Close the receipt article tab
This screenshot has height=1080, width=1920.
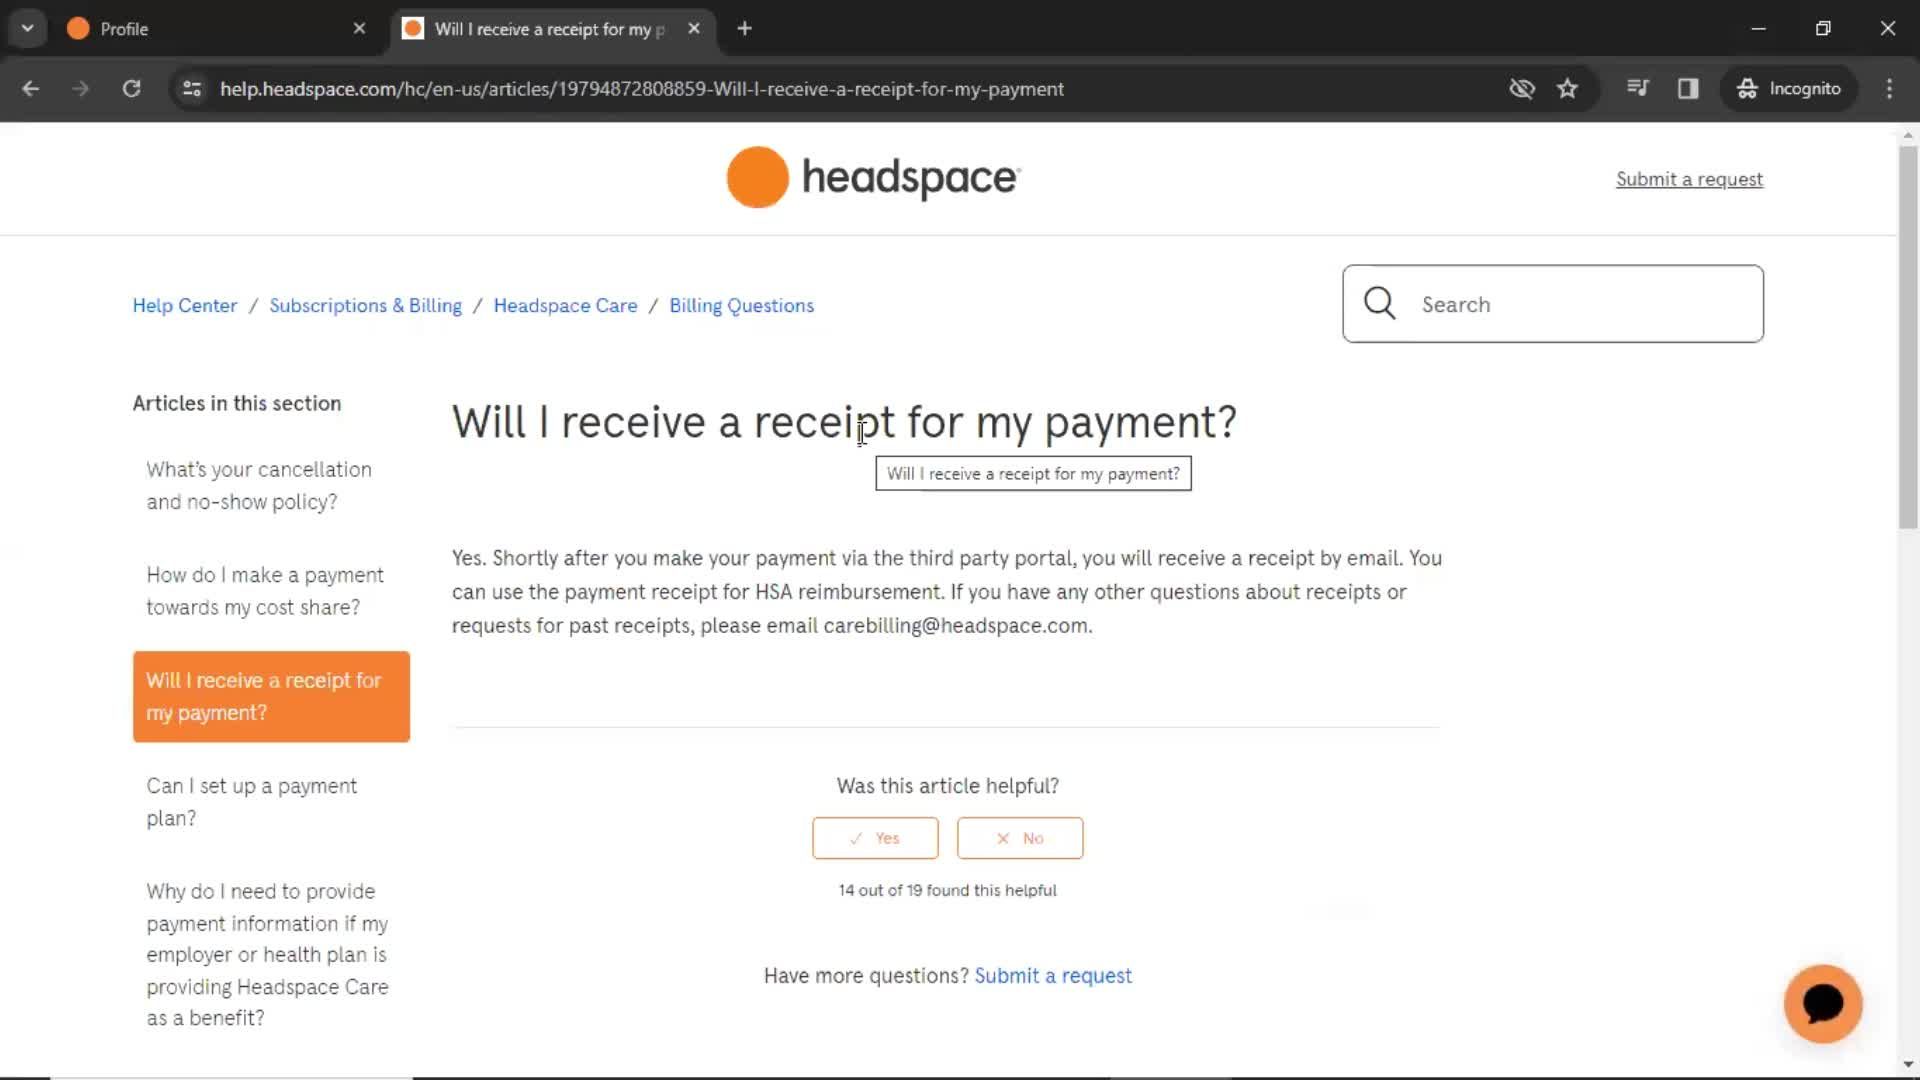pos(694,29)
